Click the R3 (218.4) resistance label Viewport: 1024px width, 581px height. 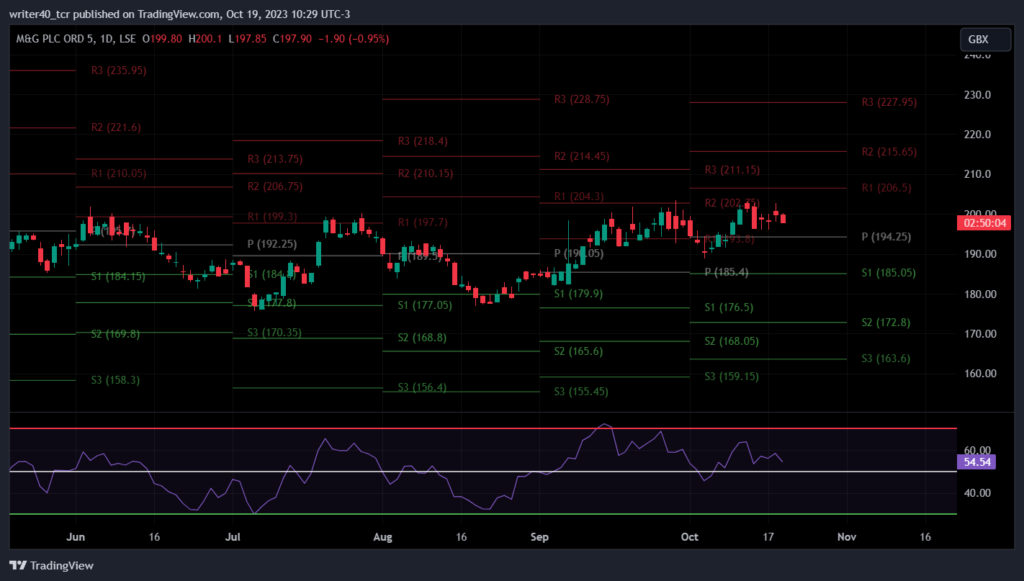pyautogui.click(x=423, y=141)
